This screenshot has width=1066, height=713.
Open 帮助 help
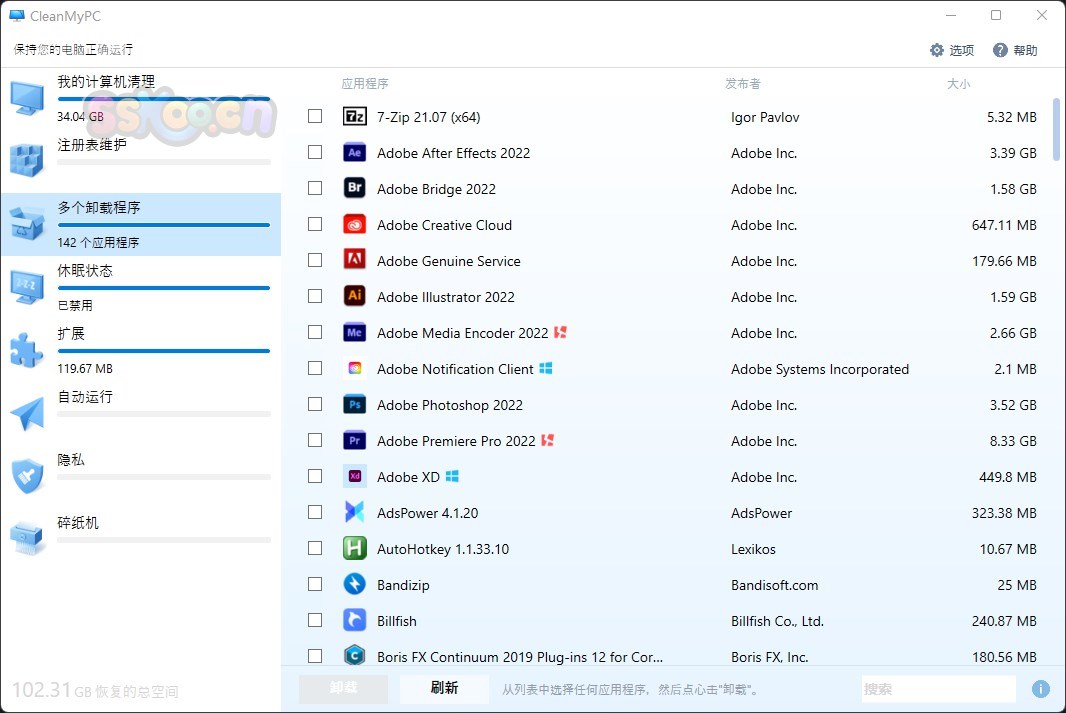1015,50
